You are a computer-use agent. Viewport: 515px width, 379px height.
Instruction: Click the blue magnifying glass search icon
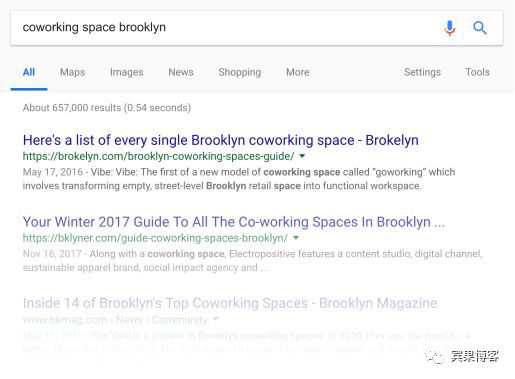pos(480,28)
